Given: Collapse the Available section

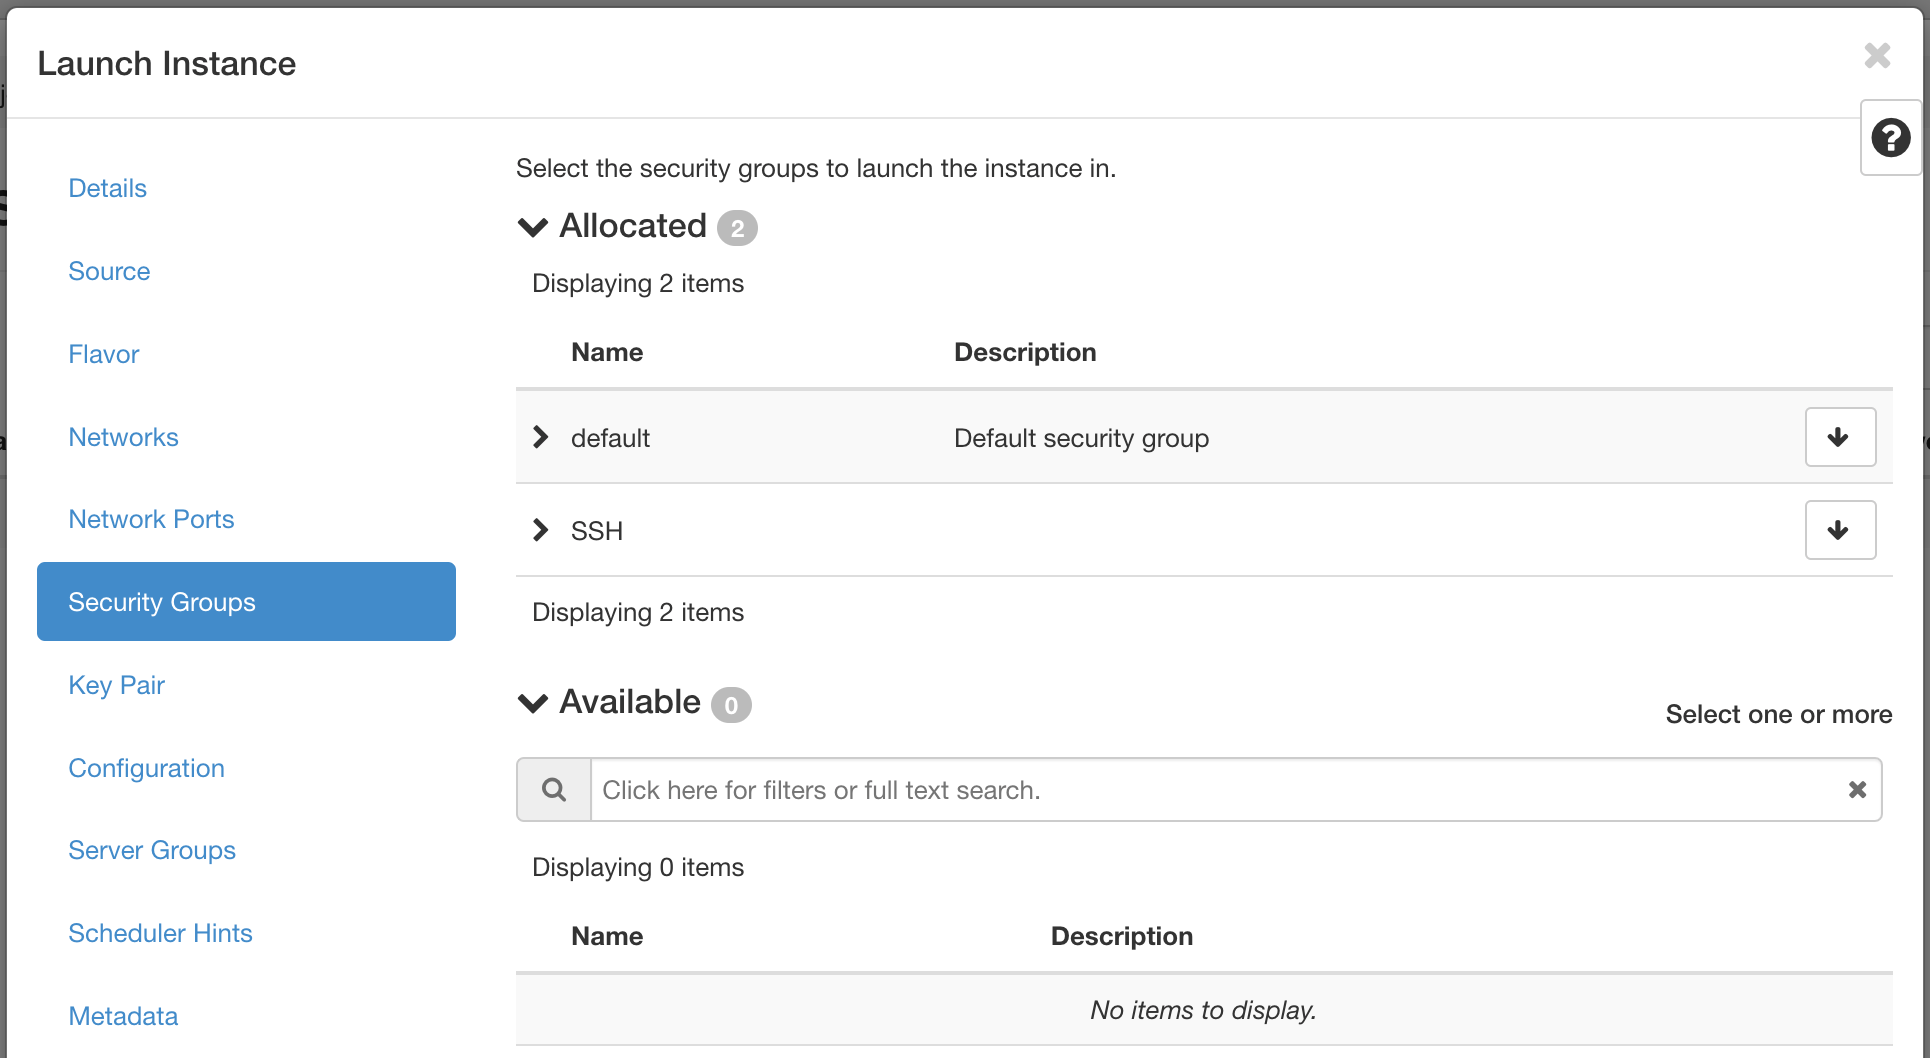Looking at the screenshot, I should click(533, 703).
